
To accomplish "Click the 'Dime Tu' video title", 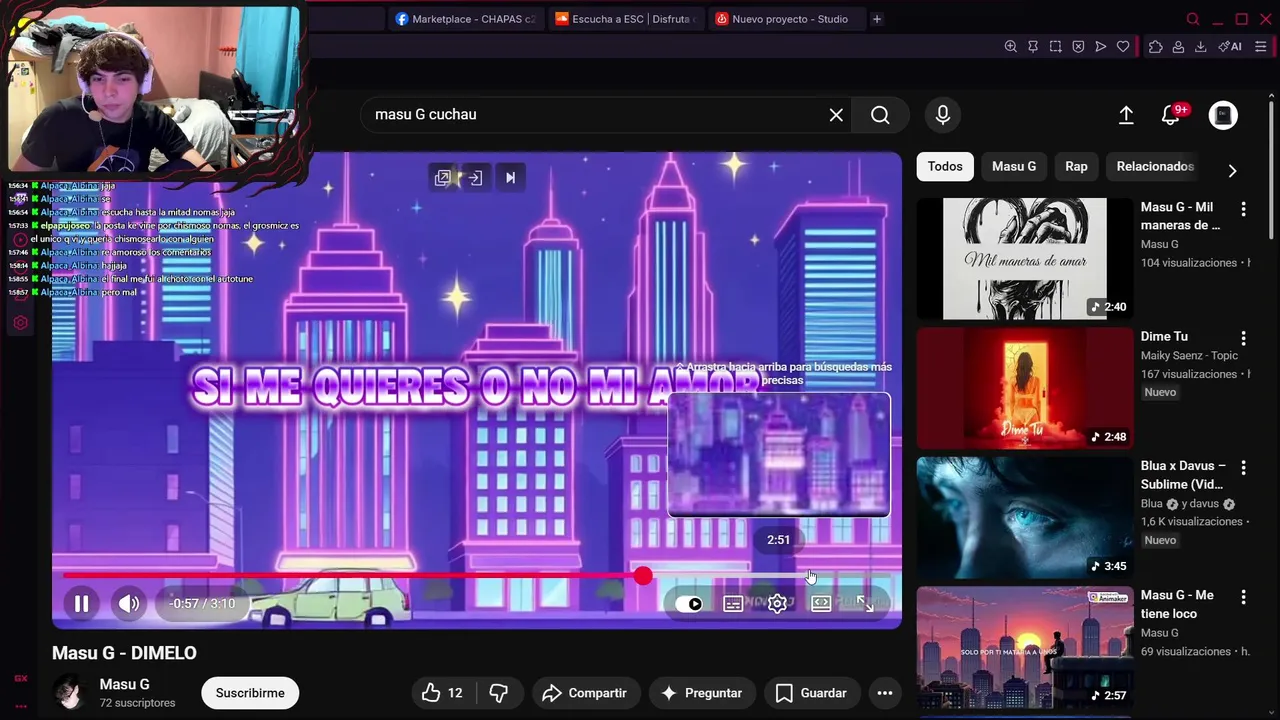I will 1164,336.
